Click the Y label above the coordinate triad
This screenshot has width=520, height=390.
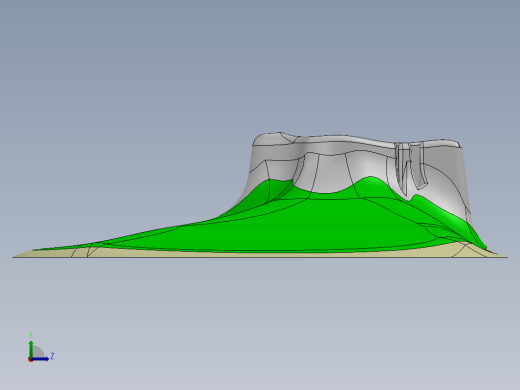point(31,335)
